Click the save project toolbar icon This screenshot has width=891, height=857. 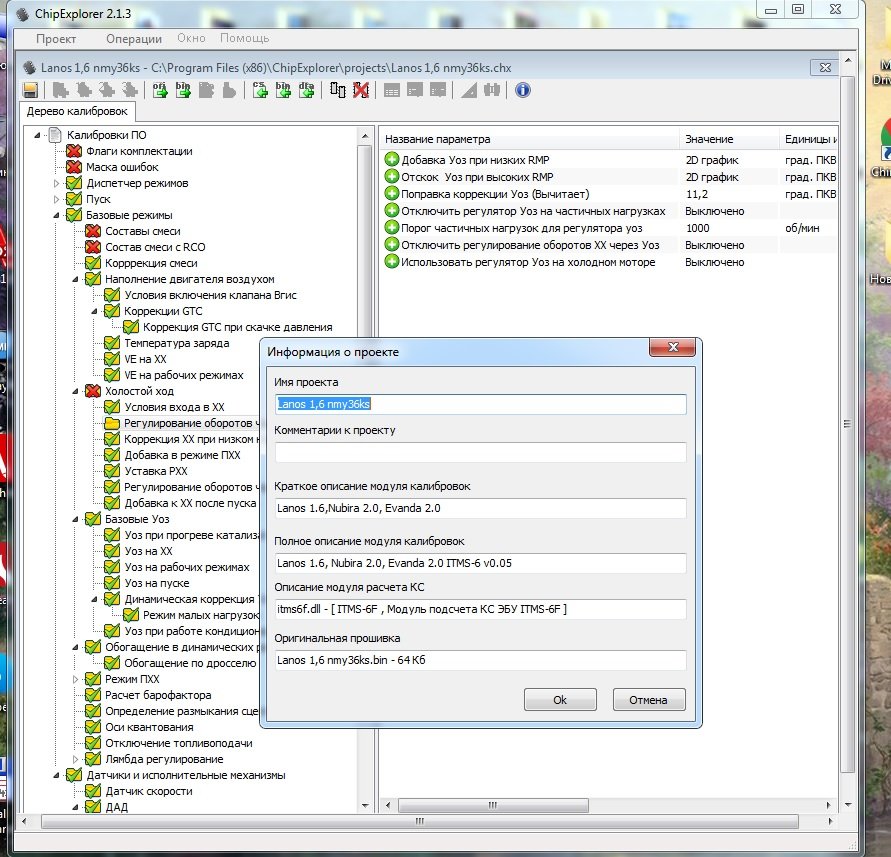tap(30, 90)
